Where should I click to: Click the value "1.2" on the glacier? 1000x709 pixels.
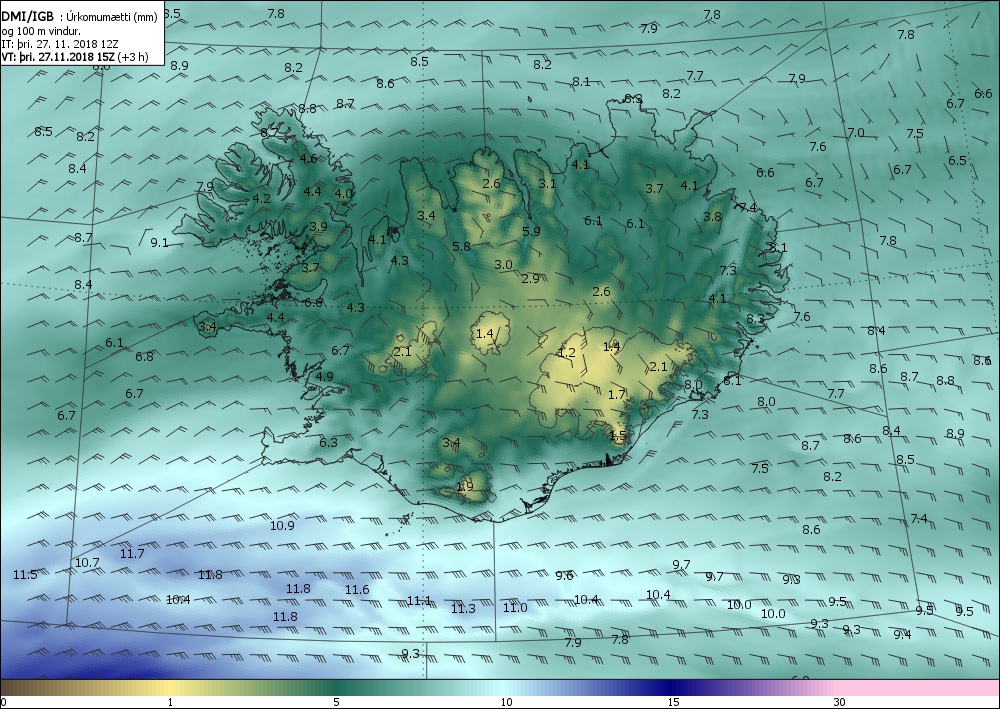pos(566,353)
